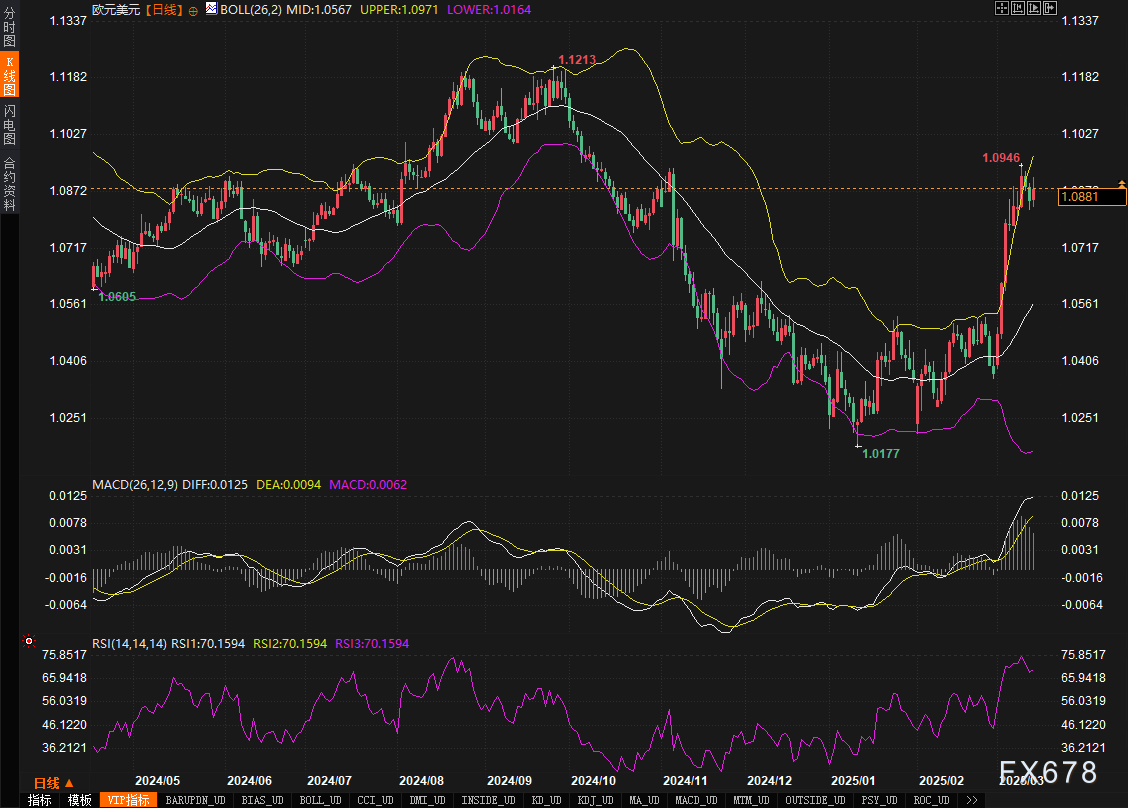Click the scroll chart backward icon

pos(1018,8)
